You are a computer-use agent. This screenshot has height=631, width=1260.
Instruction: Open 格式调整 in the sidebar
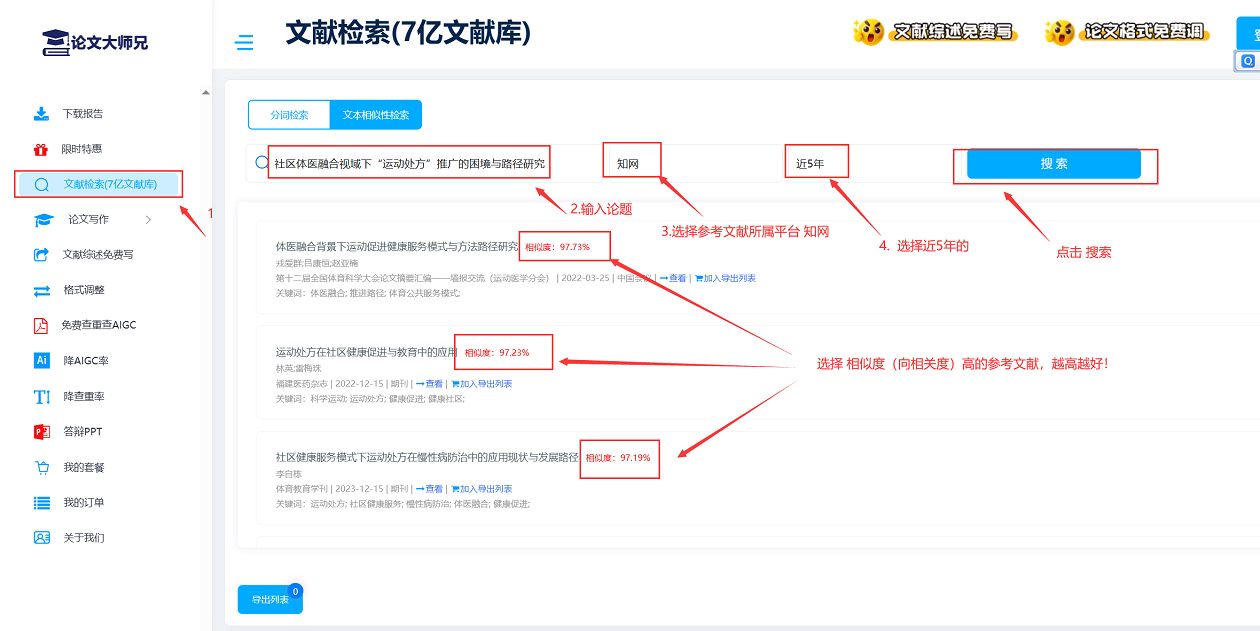(83, 290)
